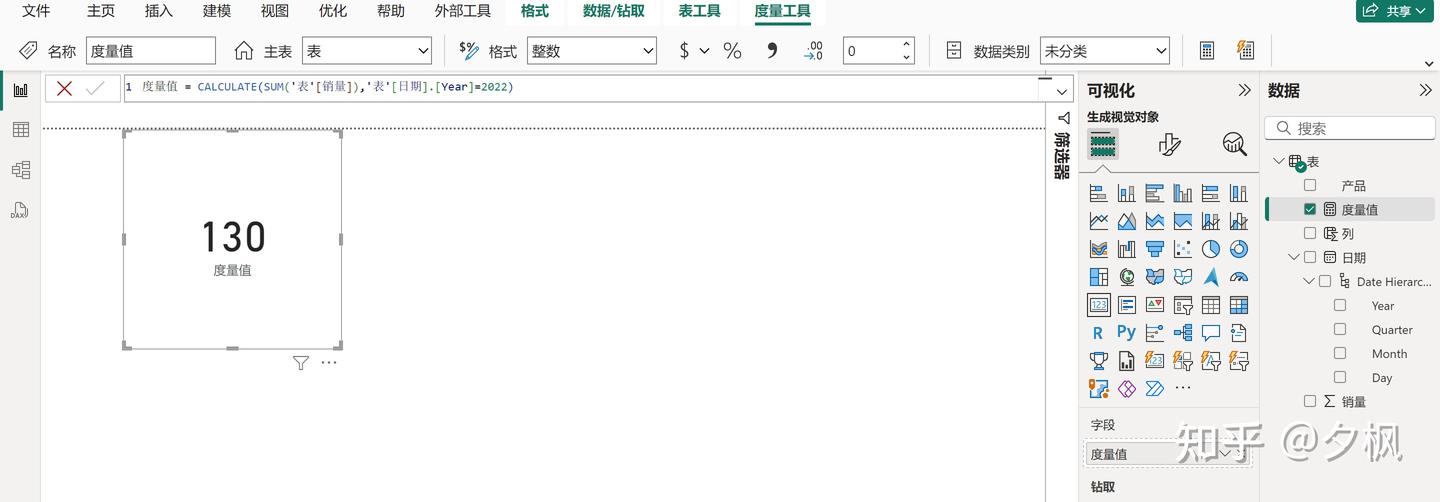Check the Quarter checkbox
Screen dimensions: 1440x502
(1340, 329)
